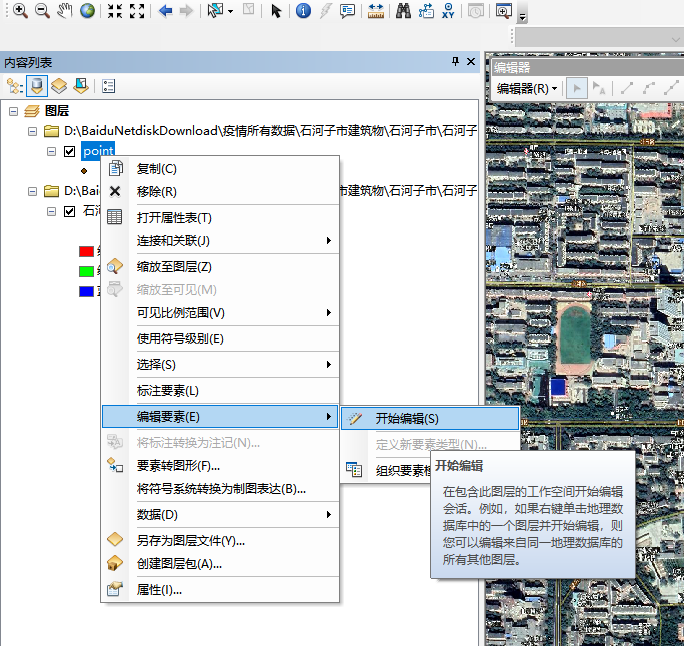This screenshot has width=684, height=646.
Task: Select 使用符号级别(E)
Action: [x=220, y=338]
